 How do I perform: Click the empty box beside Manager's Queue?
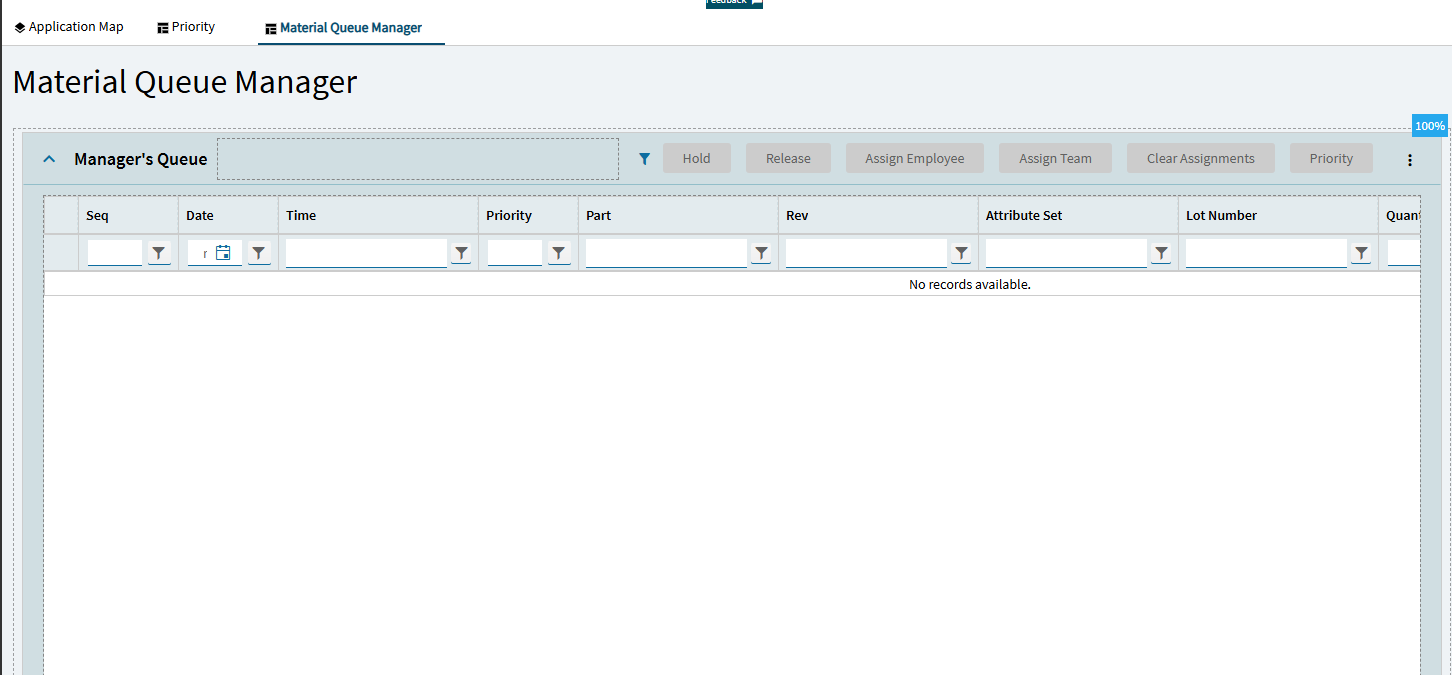point(418,159)
